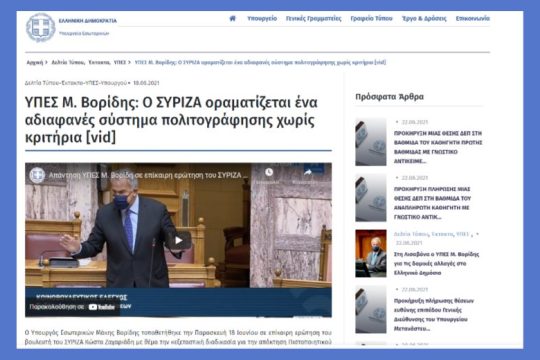Open the Γραφείο Τύπου menu
The image size is (540, 360).
pyautogui.click(x=371, y=19)
